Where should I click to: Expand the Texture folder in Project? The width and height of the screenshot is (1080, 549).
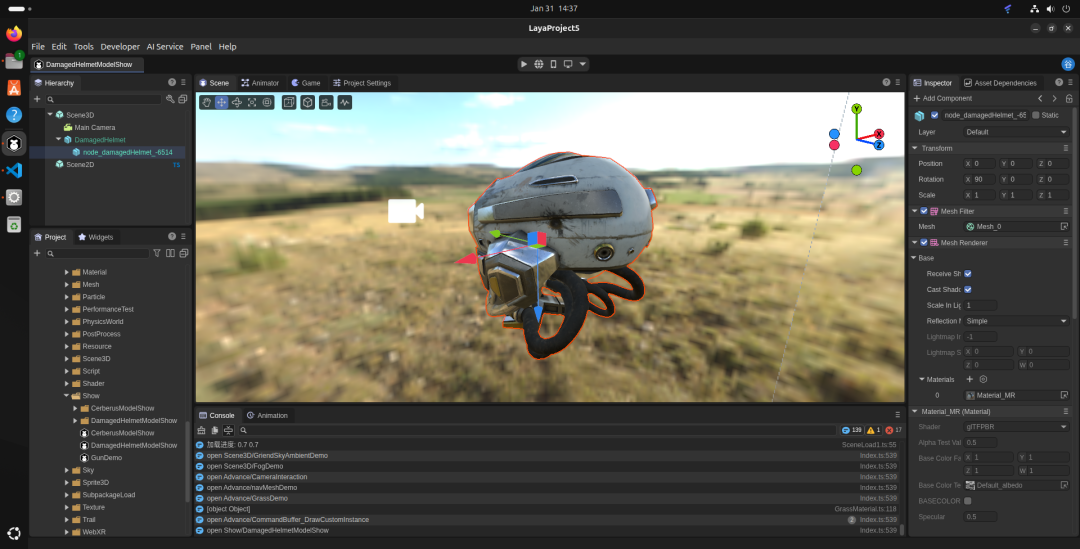67,508
